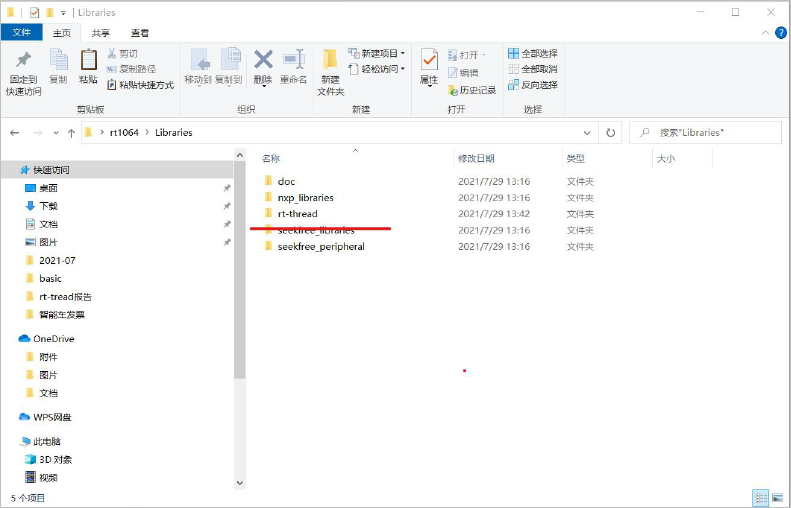
Task: Choose Copy path (复制路径)
Action: coord(131,69)
